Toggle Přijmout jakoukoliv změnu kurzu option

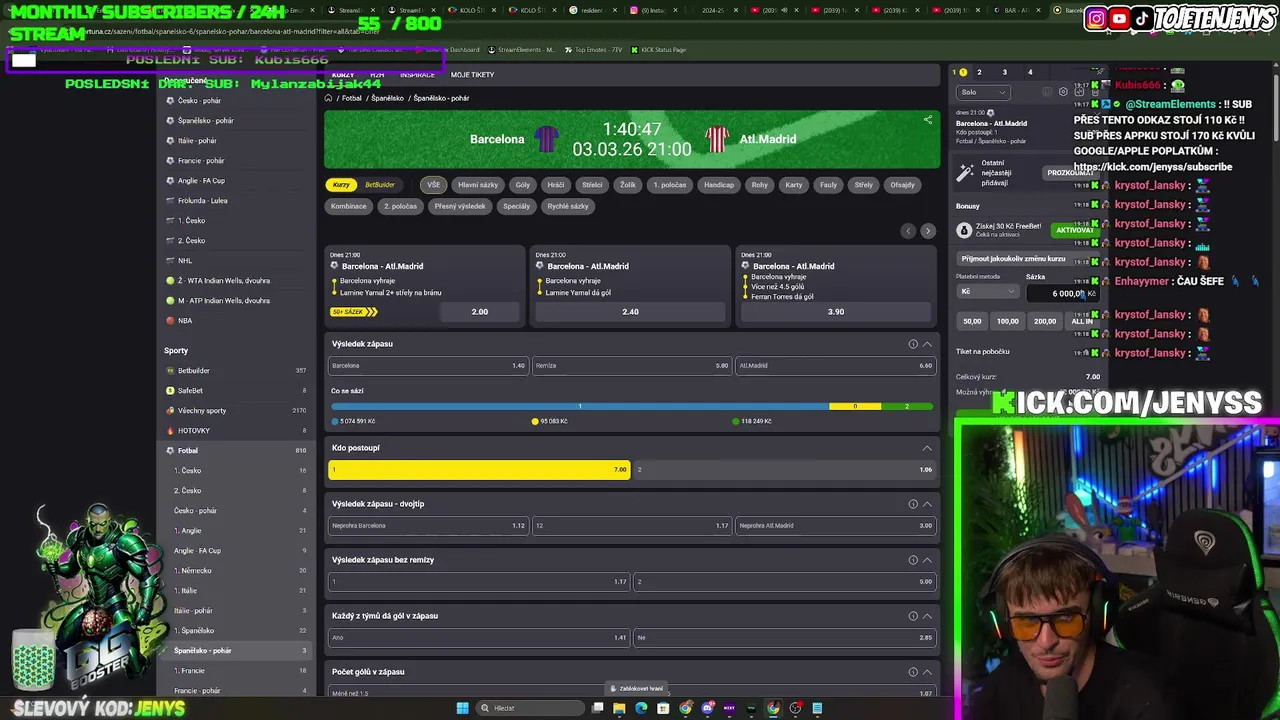[1027, 258]
